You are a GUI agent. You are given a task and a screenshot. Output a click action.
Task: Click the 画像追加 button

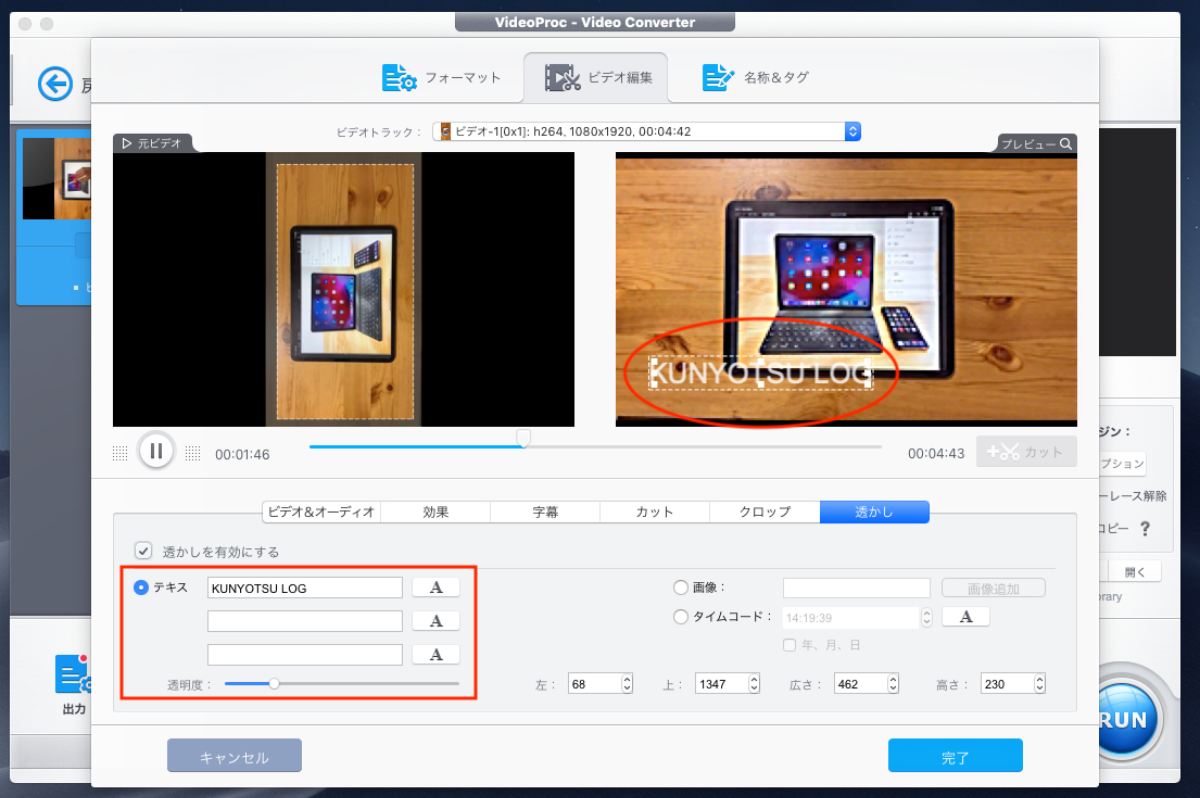(993, 588)
